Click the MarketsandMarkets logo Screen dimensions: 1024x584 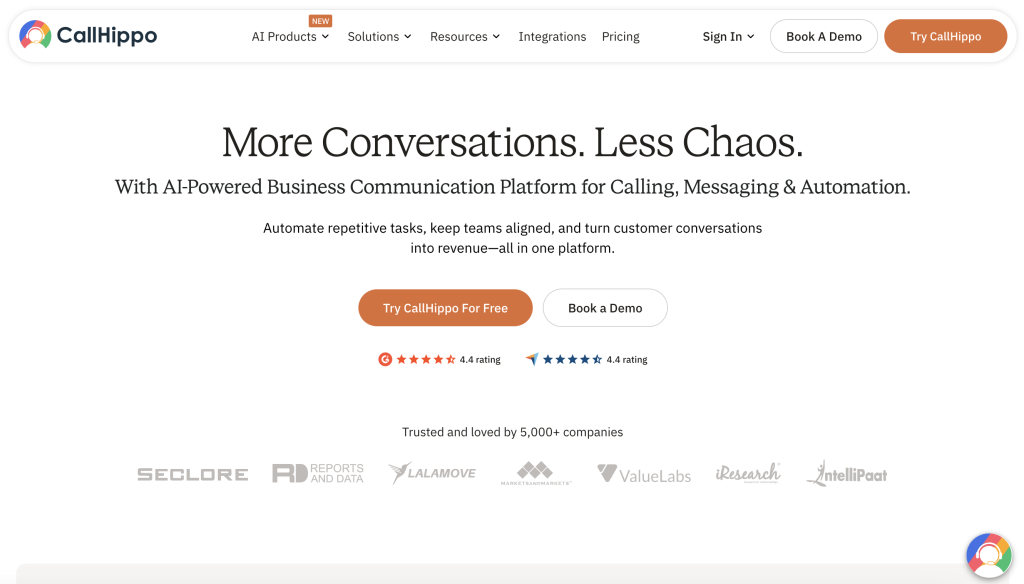[536, 473]
